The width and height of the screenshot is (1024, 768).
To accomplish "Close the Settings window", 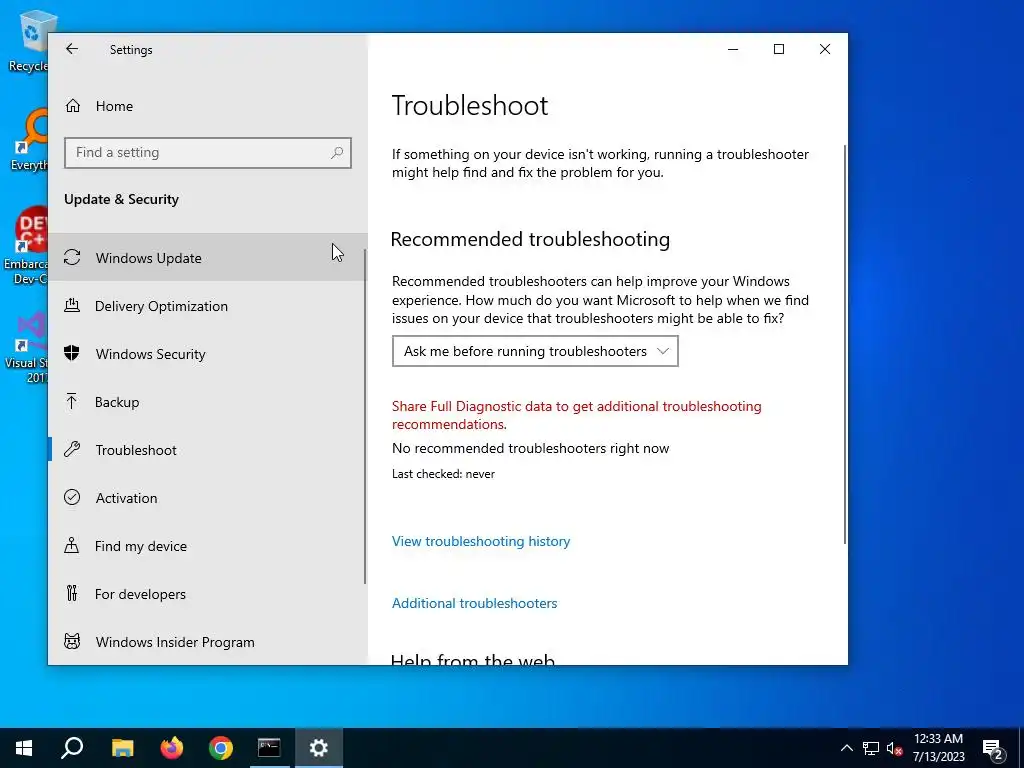I will [x=825, y=49].
